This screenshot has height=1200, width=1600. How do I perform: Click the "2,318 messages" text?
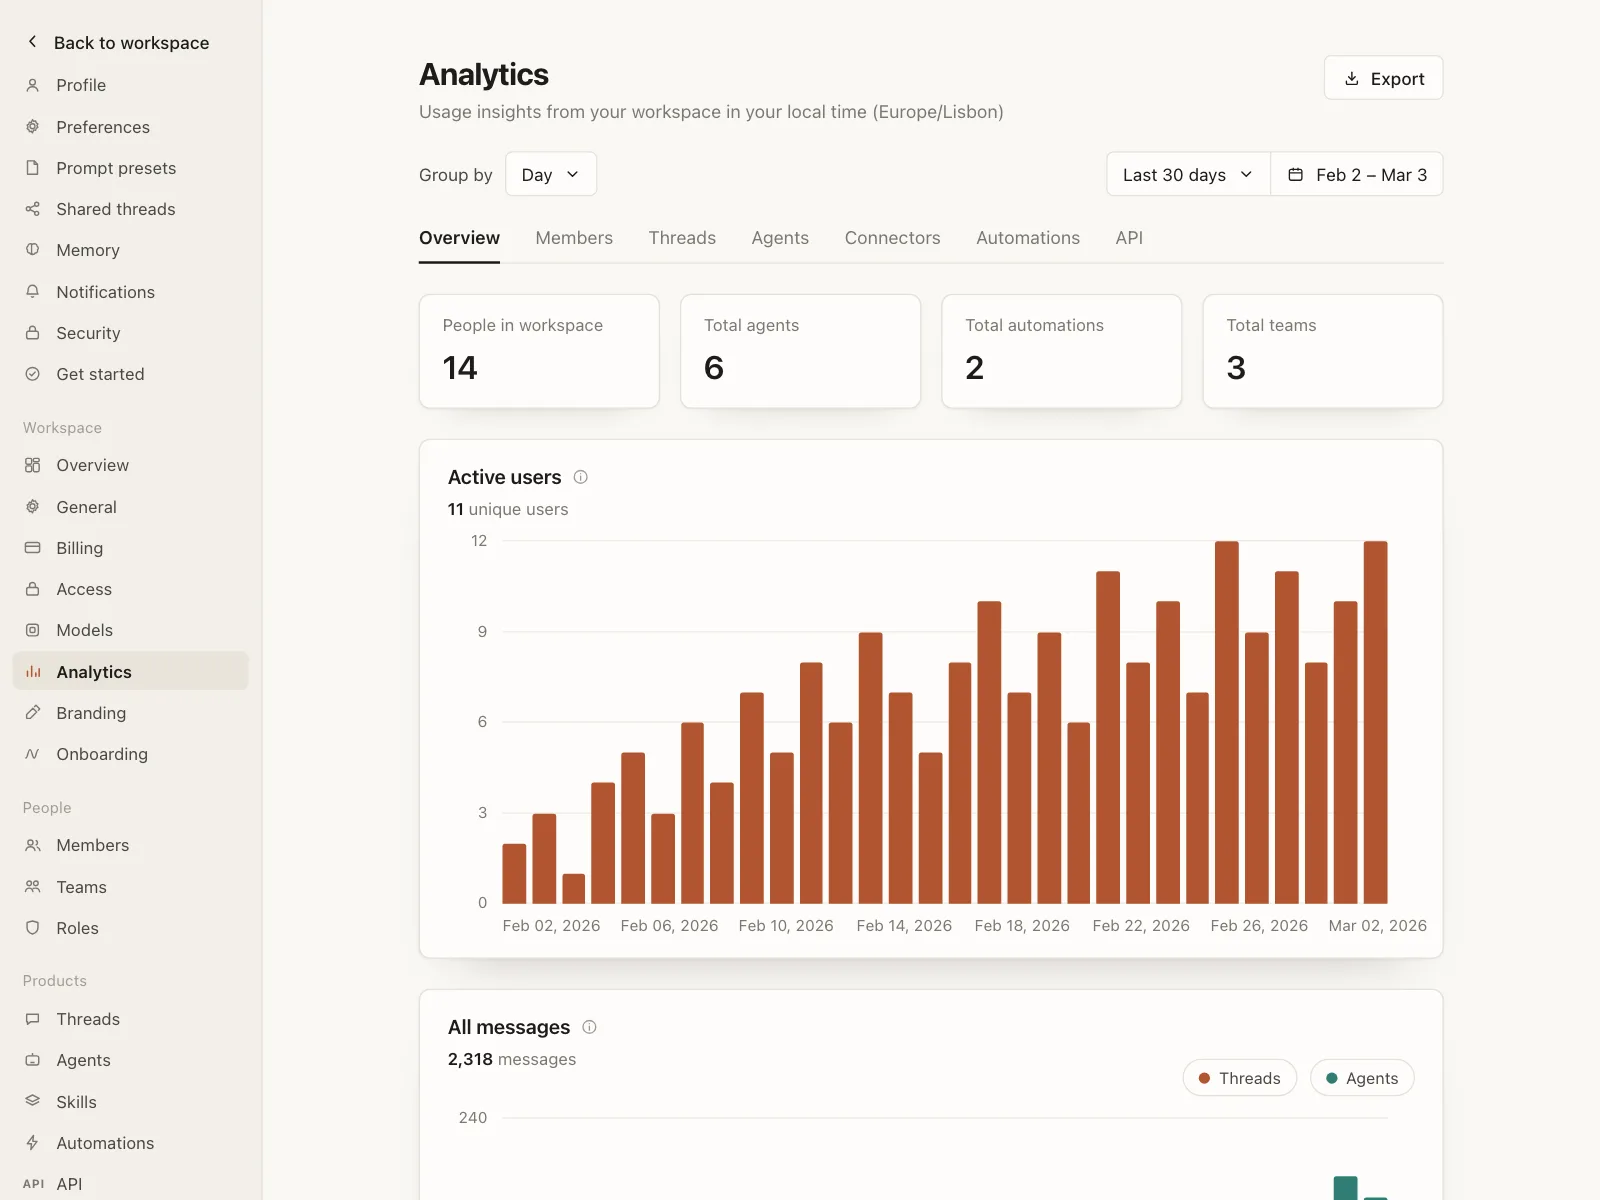coord(512,1059)
